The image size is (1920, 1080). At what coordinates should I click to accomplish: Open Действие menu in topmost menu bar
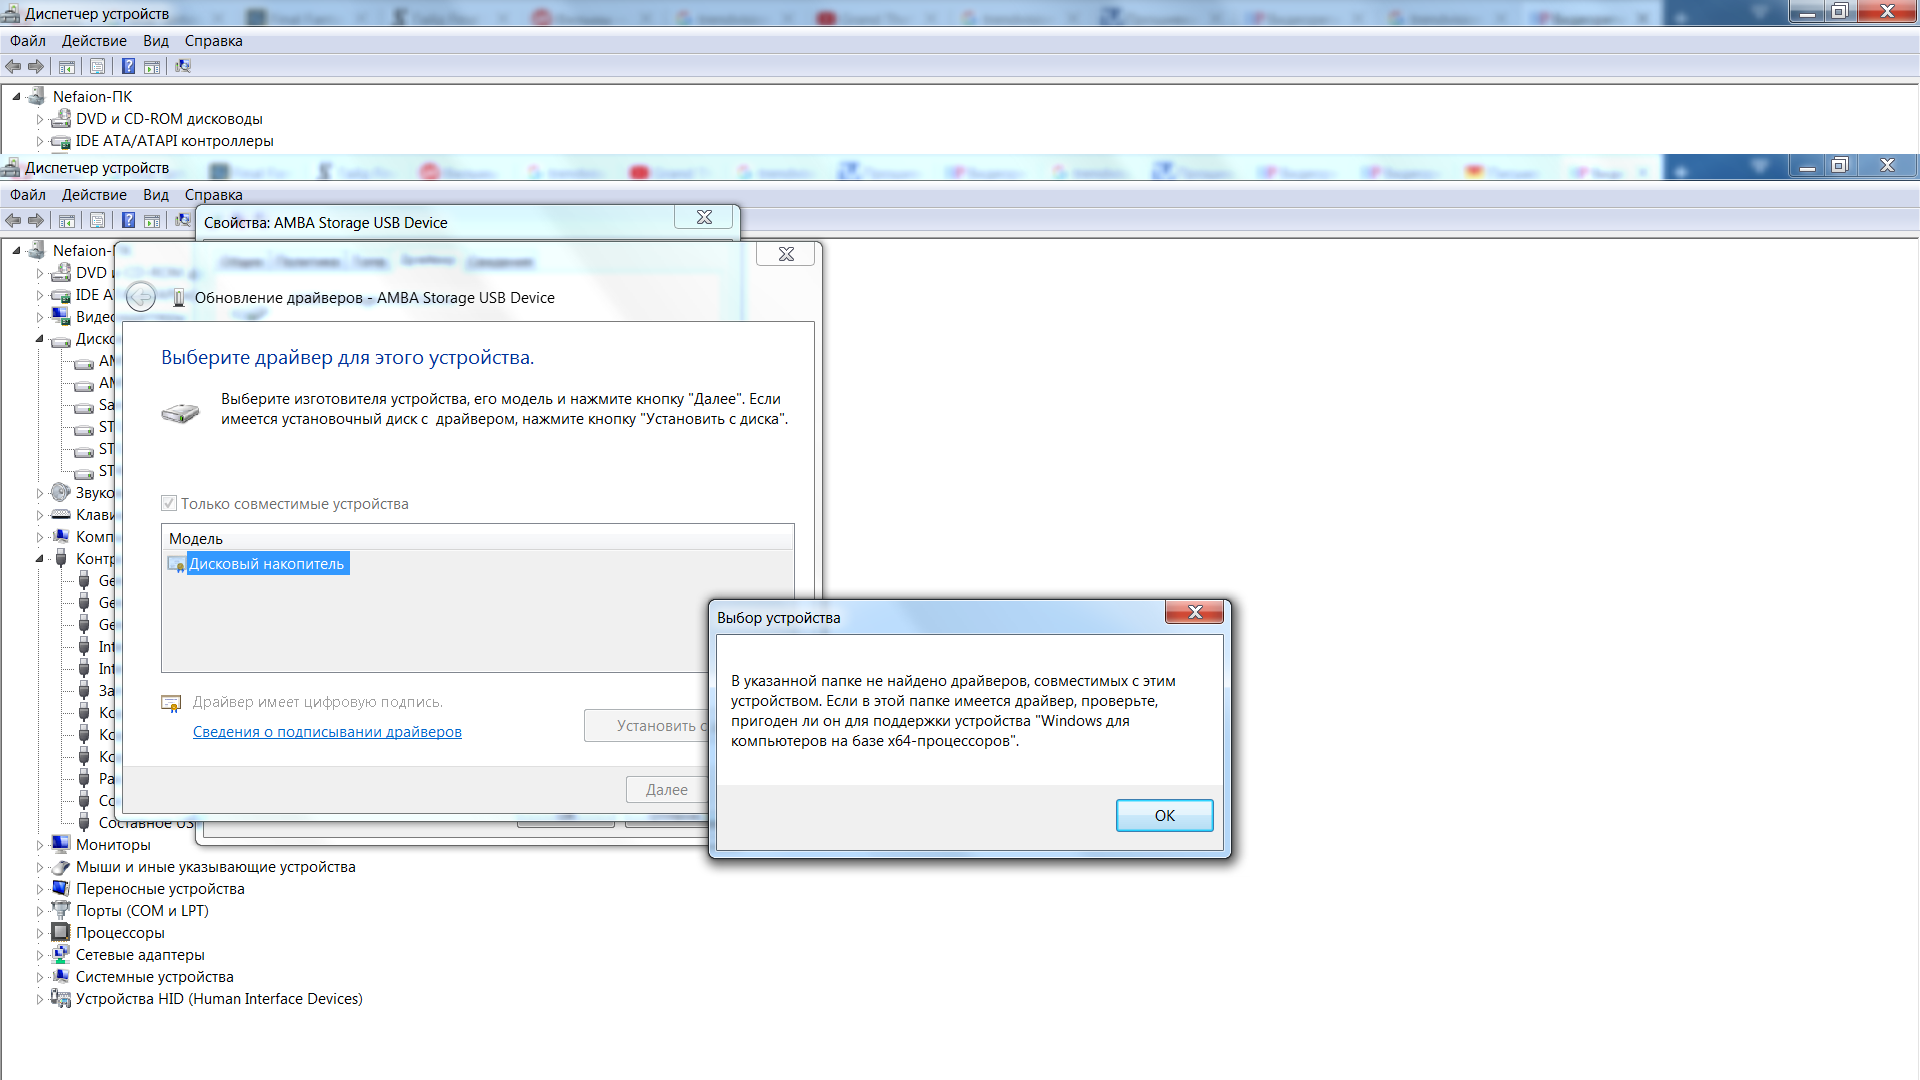pos(94,41)
